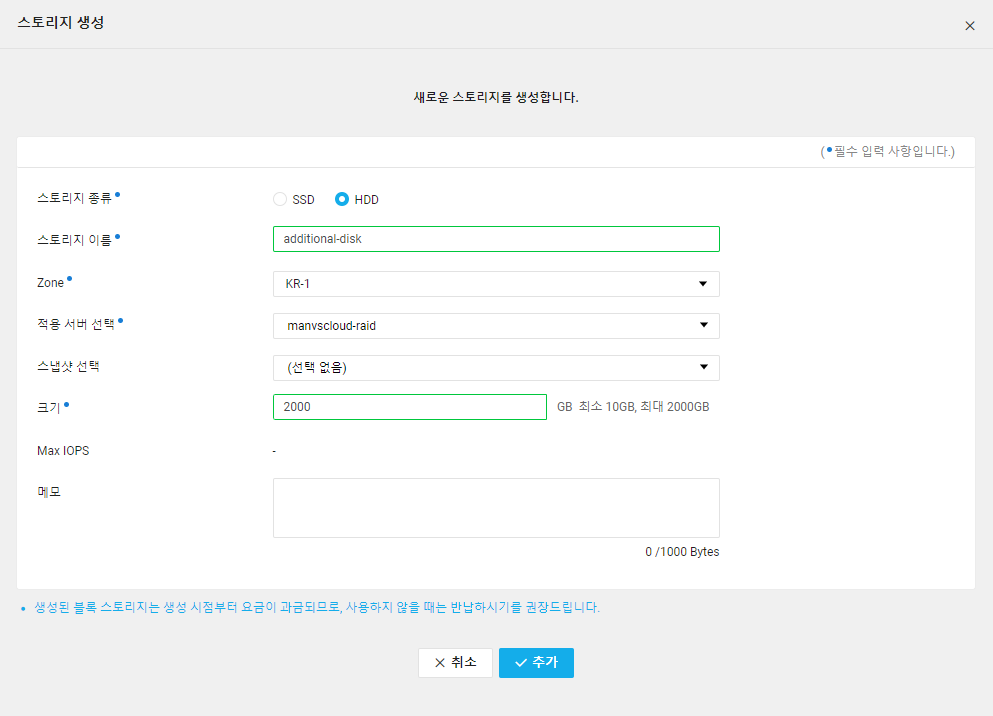This screenshot has height=716, width=993.
Task: Click the HDD label text
Action: tap(366, 200)
